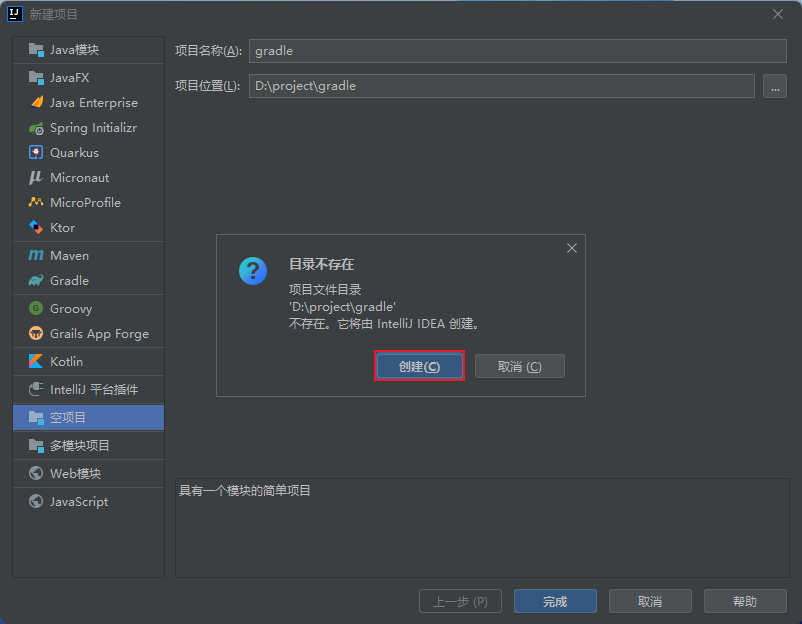Choose Java Enterprise project type
Viewport: 802px width, 624px height.
(x=88, y=102)
